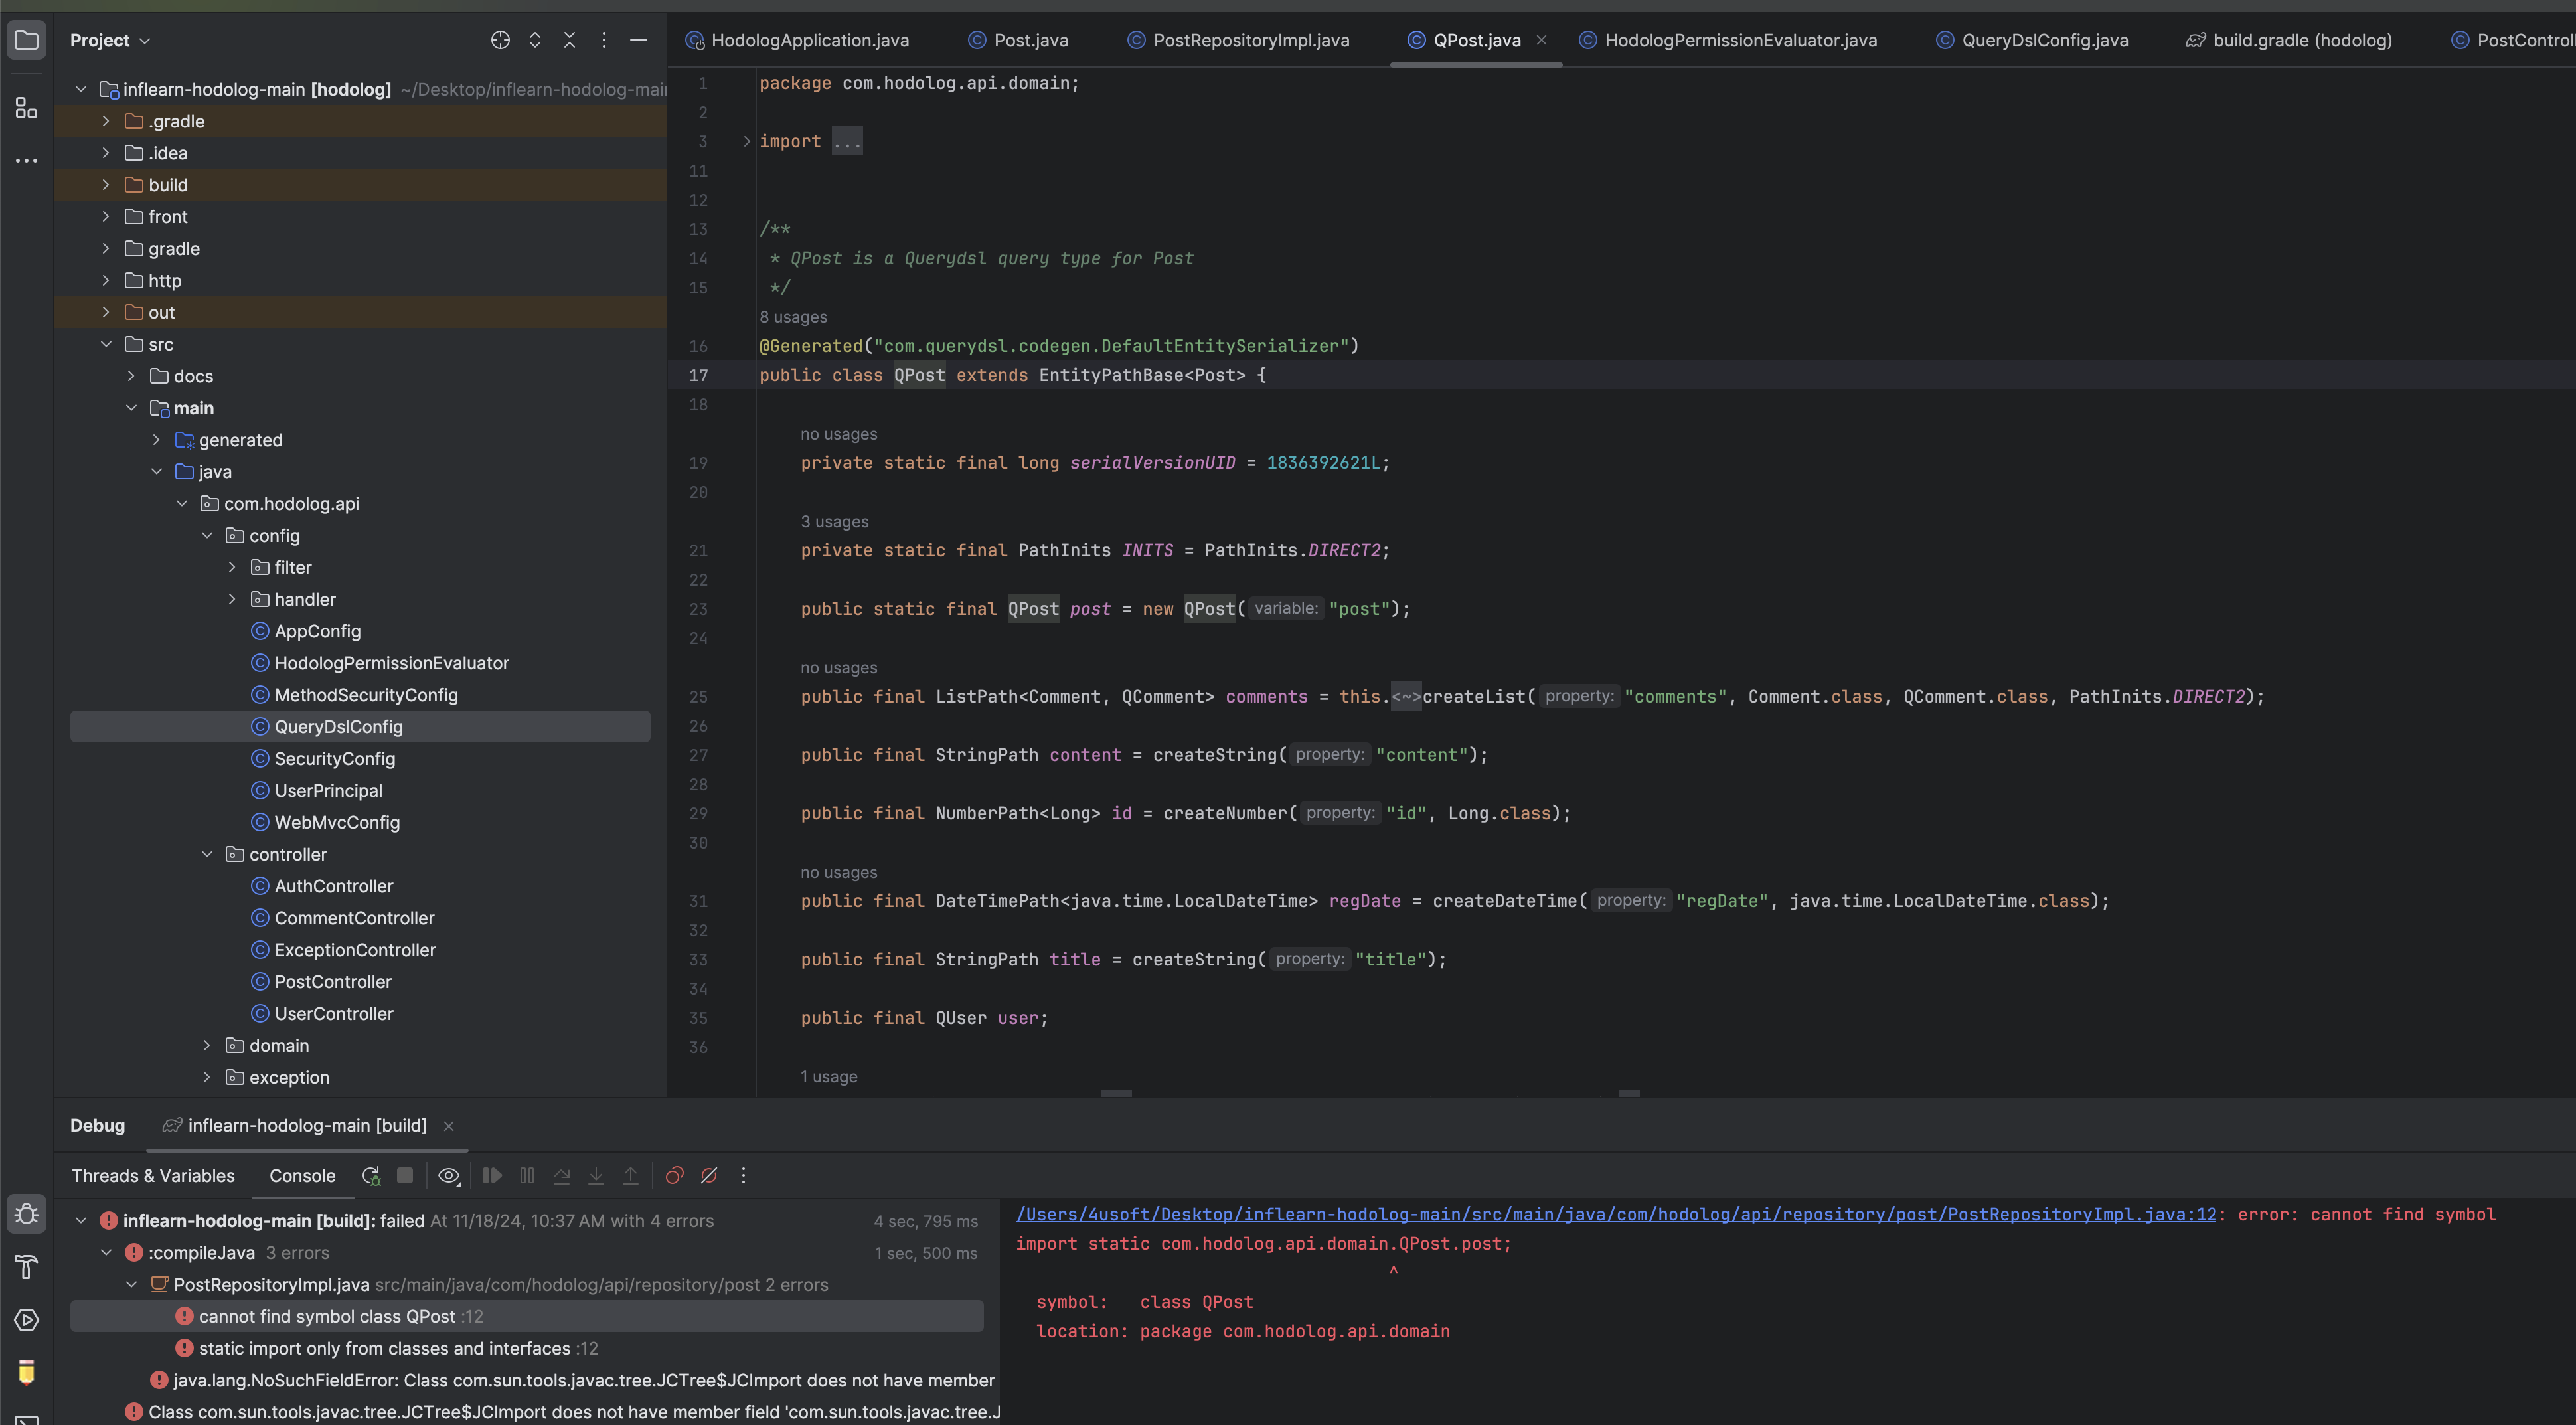Click Expand Selected up-down arrows icon
2576x1425 pixels.
(535, 40)
